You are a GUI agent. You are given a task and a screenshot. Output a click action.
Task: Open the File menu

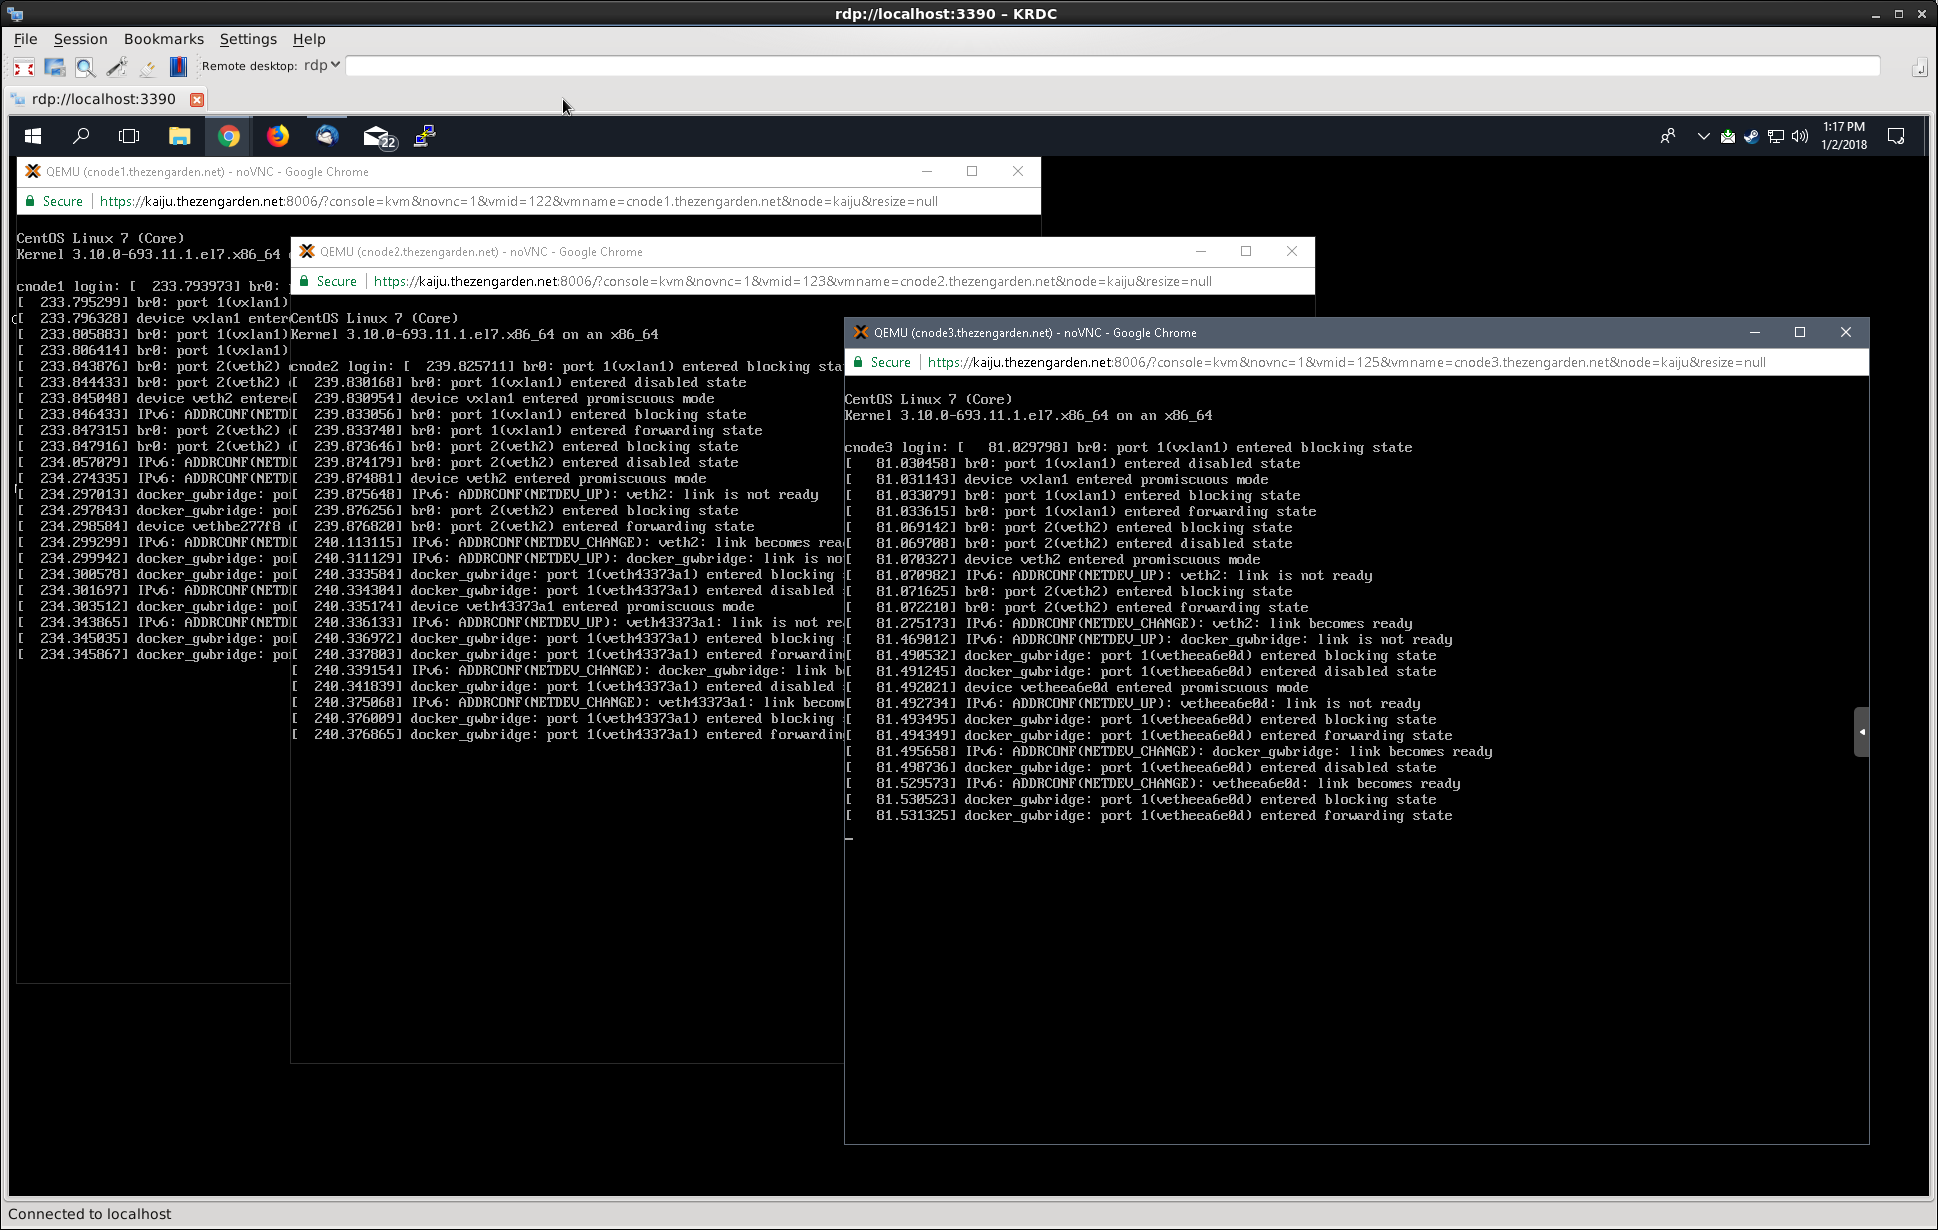pos(25,39)
